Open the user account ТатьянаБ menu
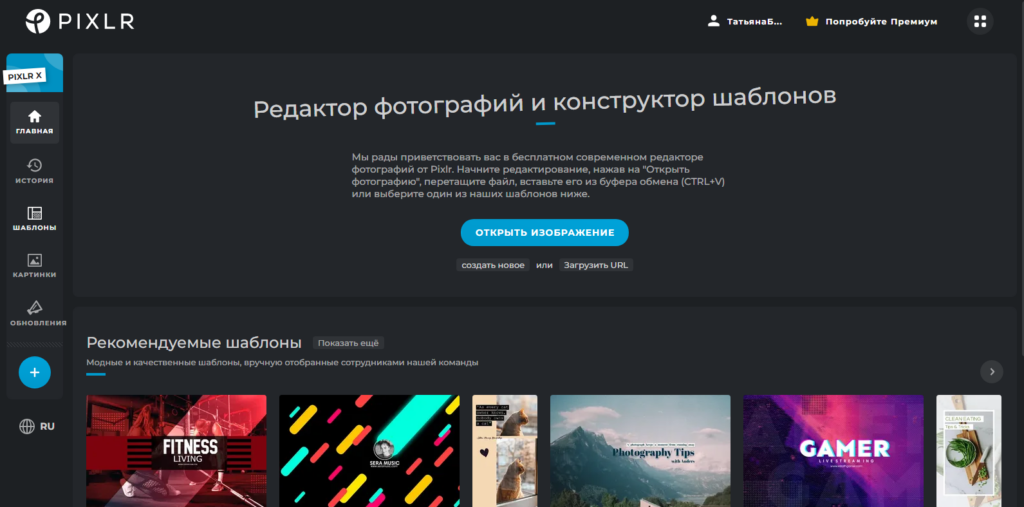 745,22
